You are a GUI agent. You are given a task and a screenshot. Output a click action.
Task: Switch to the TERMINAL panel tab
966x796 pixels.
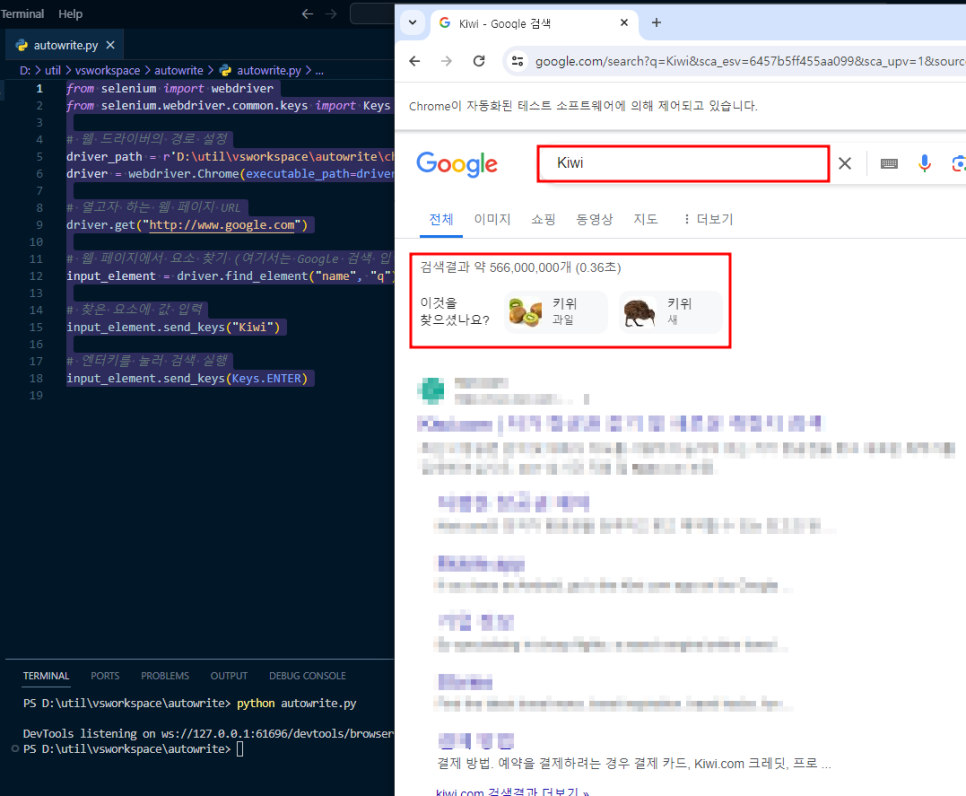pos(46,676)
